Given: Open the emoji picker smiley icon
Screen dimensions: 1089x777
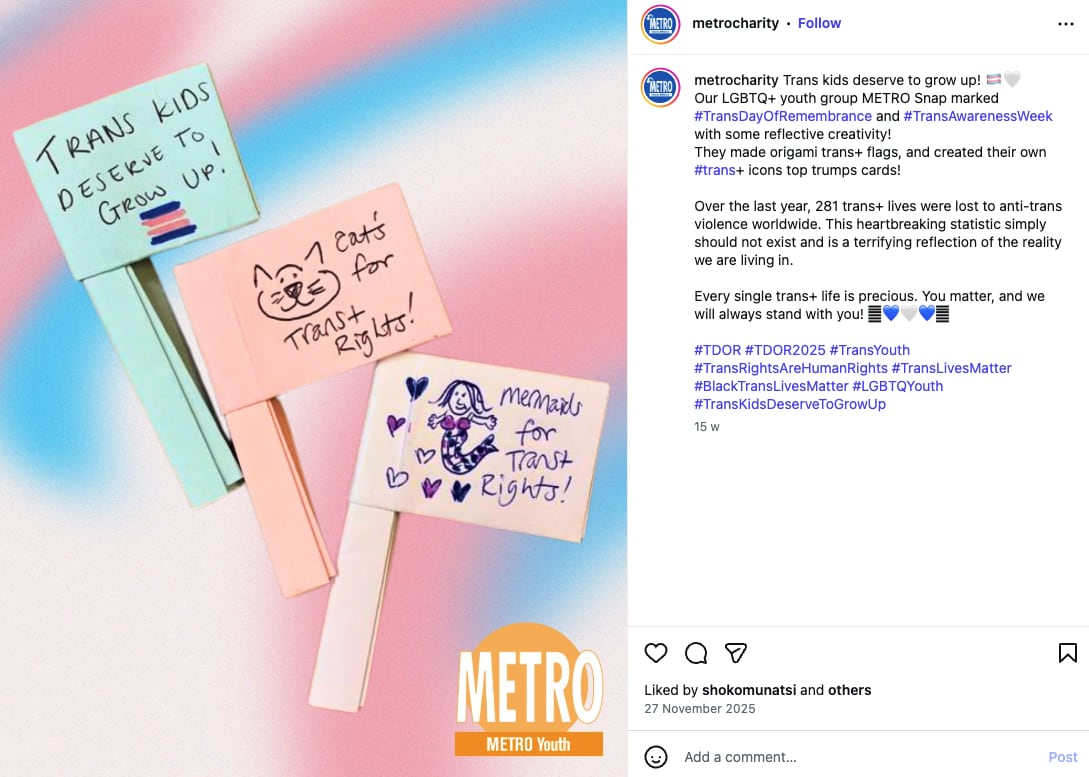Looking at the screenshot, I should [656, 757].
